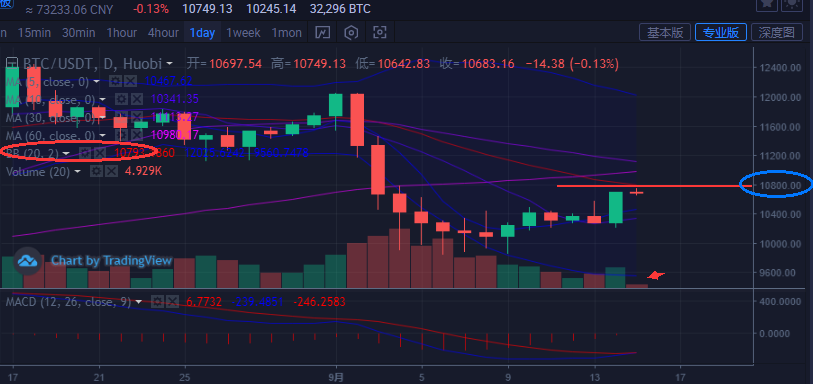Open settings gear for MA (30, close, 0)

[121, 117]
